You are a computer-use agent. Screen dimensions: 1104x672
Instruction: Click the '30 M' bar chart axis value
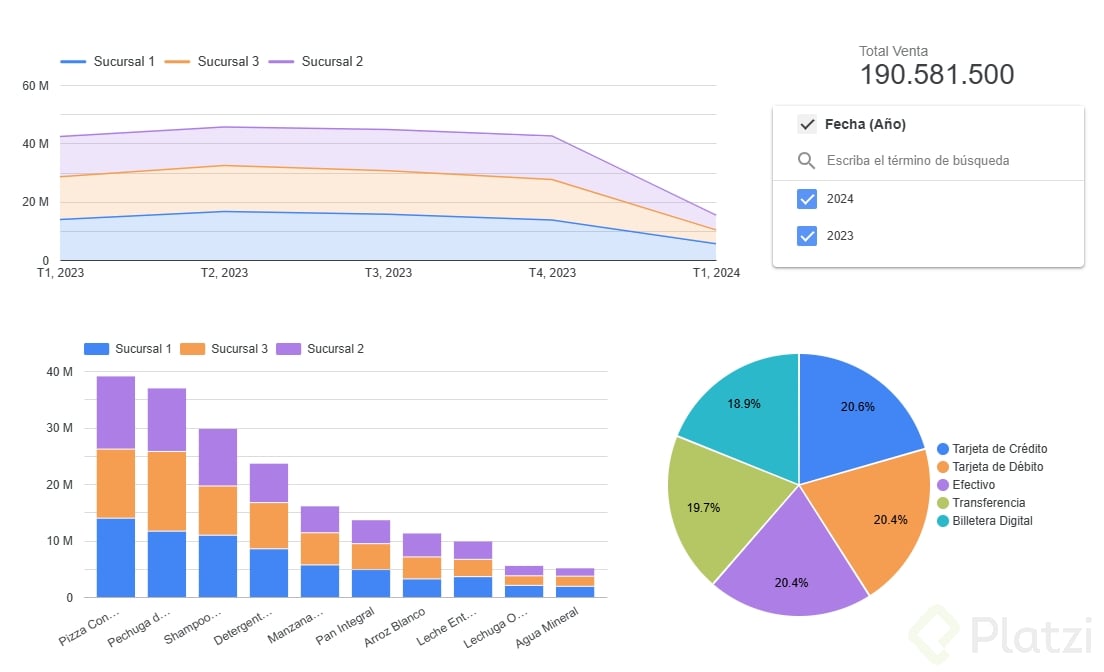(x=59, y=428)
